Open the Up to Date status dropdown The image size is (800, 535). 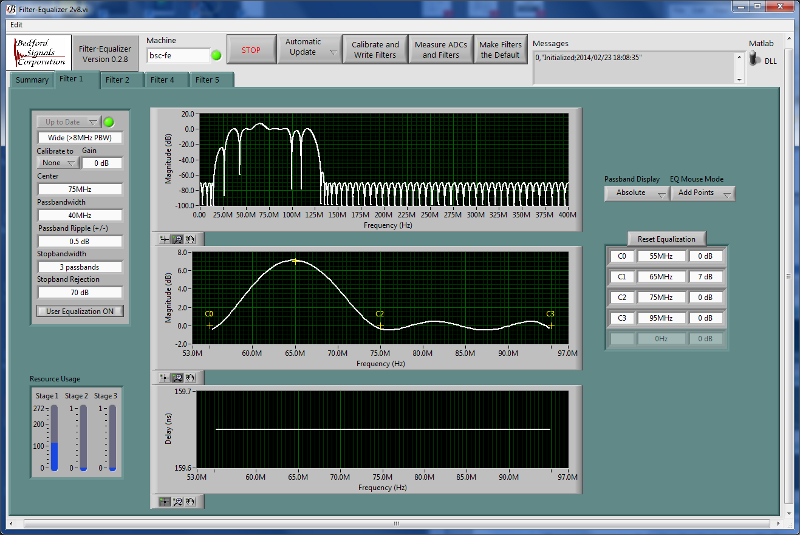pos(68,122)
